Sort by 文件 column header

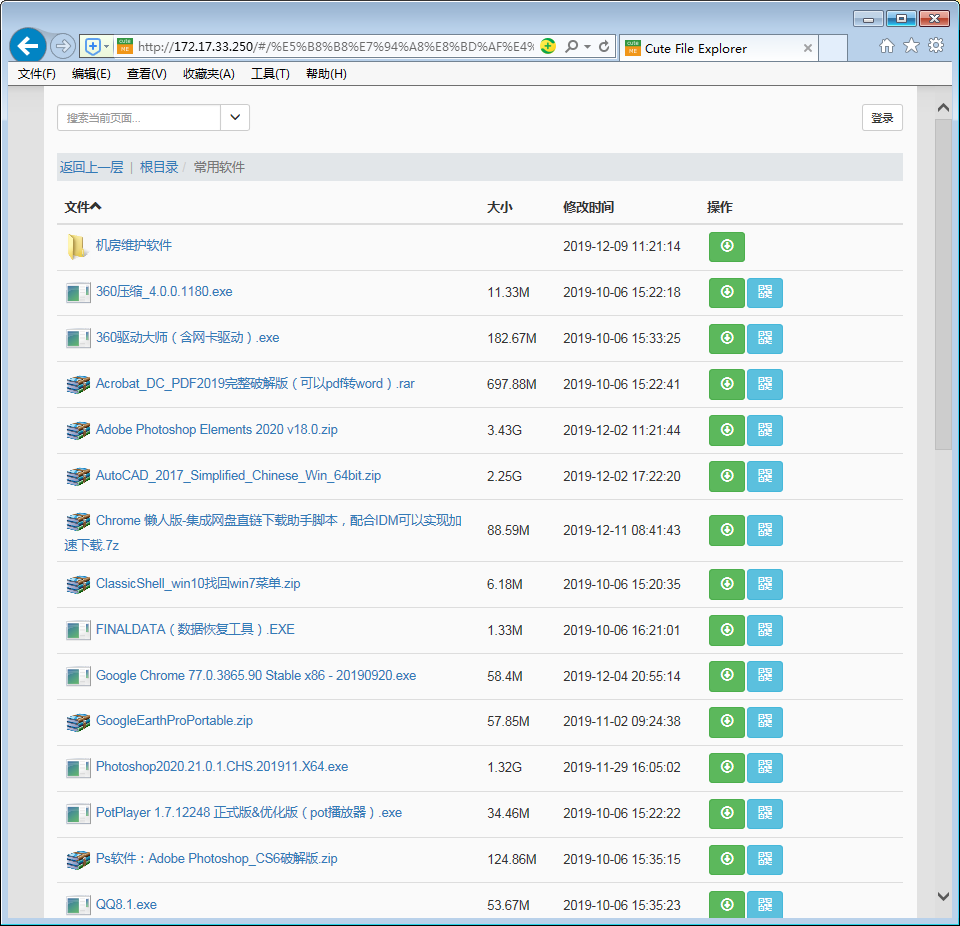pyautogui.click(x=83, y=207)
